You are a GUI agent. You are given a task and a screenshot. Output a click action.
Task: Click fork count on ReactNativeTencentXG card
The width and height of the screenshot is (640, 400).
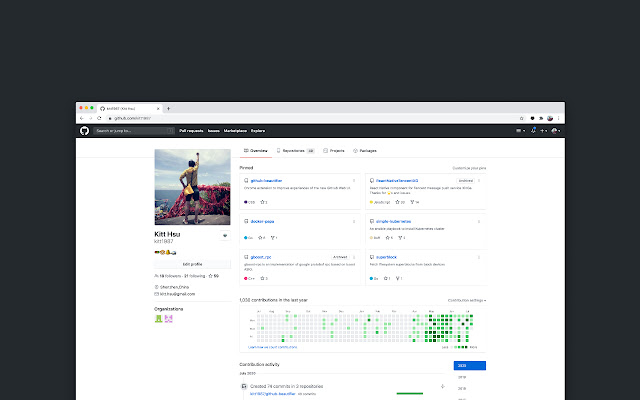415,202
